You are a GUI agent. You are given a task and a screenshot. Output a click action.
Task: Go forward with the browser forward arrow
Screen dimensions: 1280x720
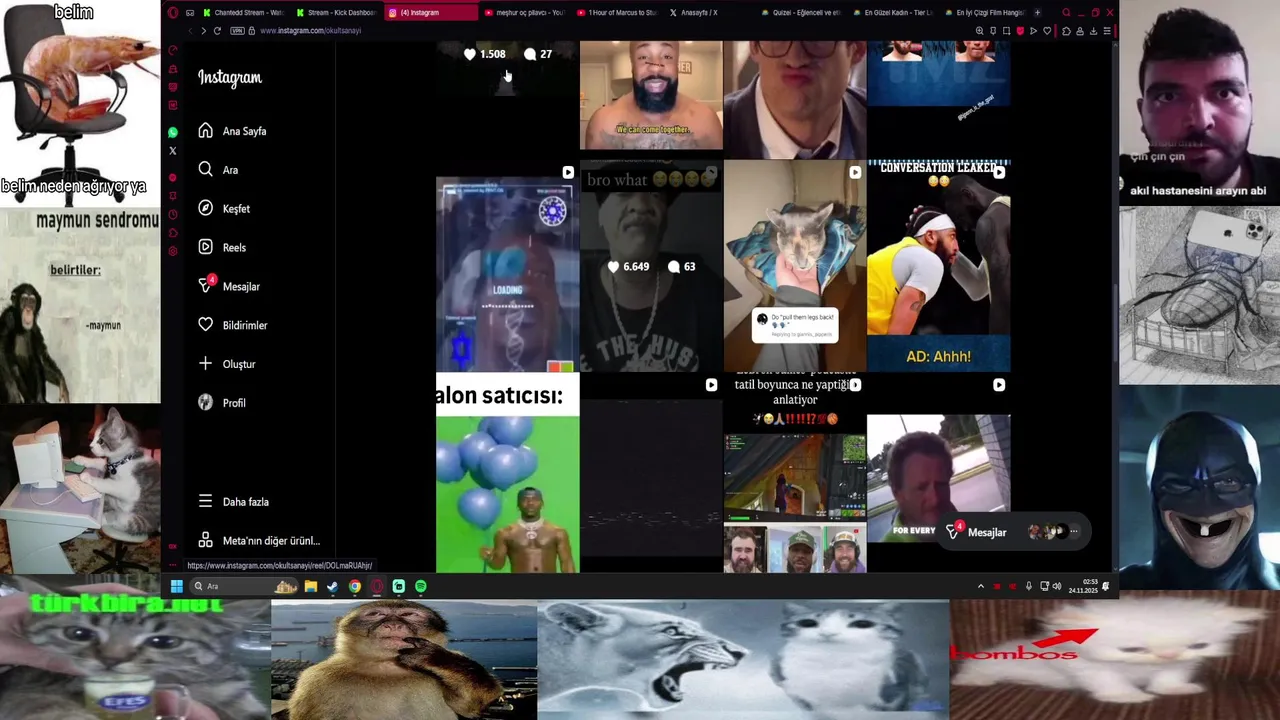(x=203, y=31)
